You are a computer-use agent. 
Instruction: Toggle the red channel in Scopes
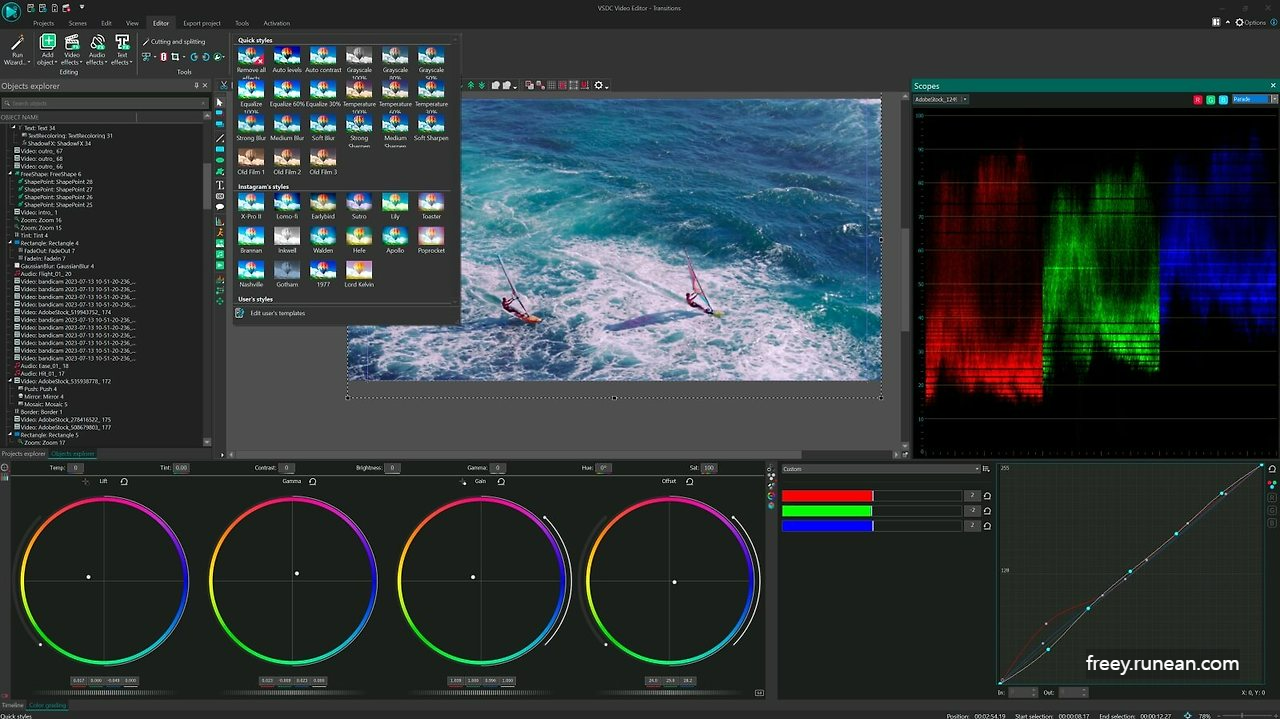1198,99
